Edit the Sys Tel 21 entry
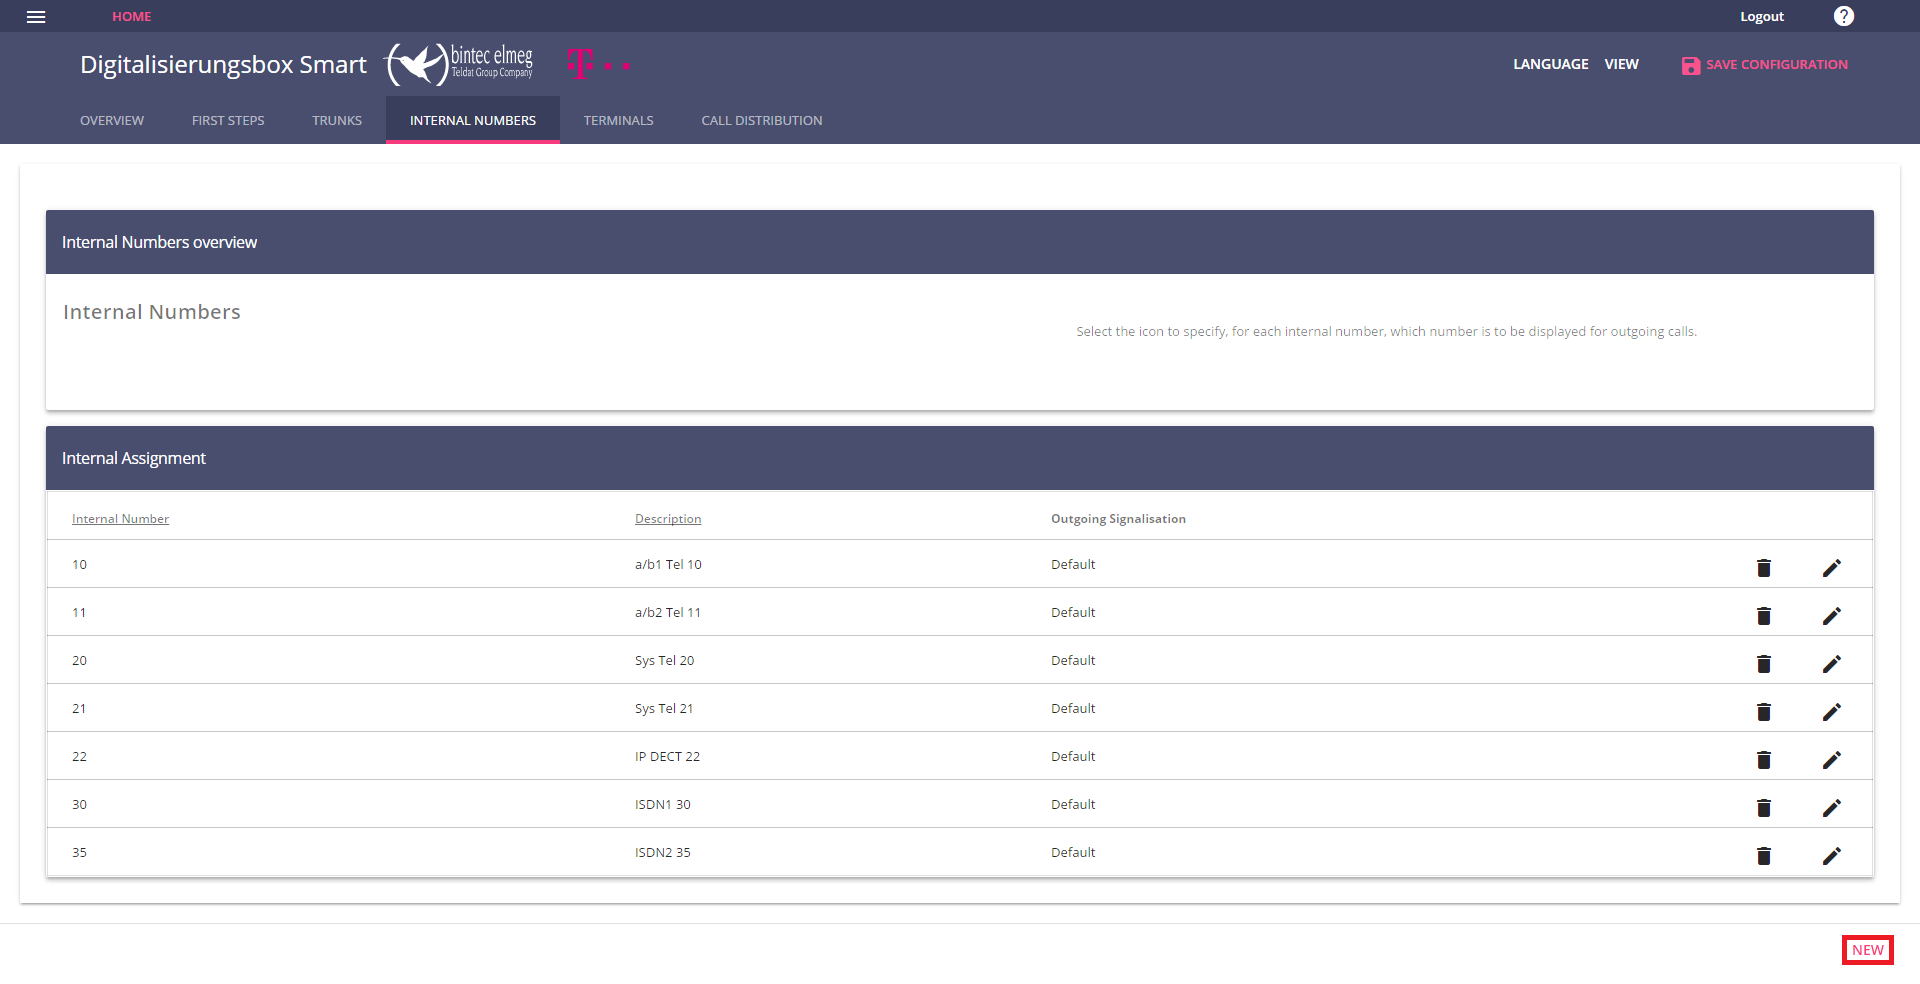This screenshot has height=984, width=1920. 1831,712
